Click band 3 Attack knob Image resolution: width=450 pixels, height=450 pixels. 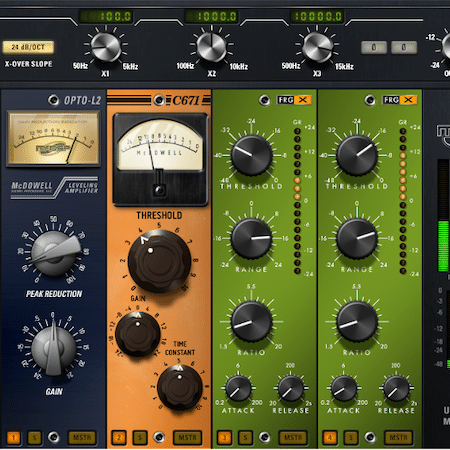pos(238,388)
